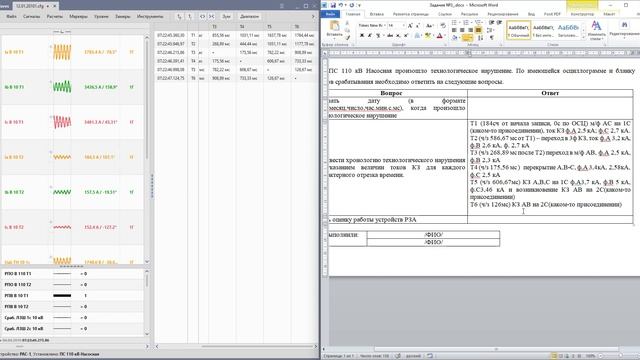The width and height of the screenshot is (640, 360).
Task: Increase paragraph indent in Word
Action: [x=499, y=22]
